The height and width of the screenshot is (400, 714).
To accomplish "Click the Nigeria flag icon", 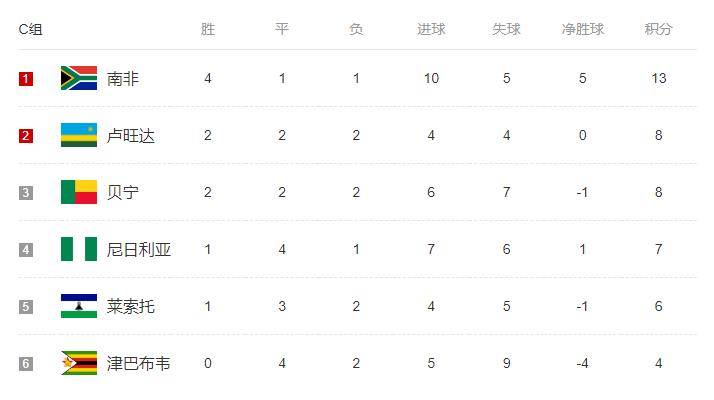I will click(x=79, y=249).
